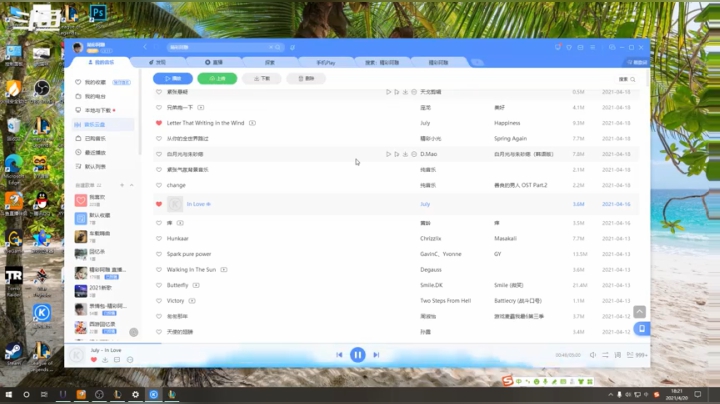Add a new playlist with plus icon
The image size is (720, 404).
(x=122, y=185)
